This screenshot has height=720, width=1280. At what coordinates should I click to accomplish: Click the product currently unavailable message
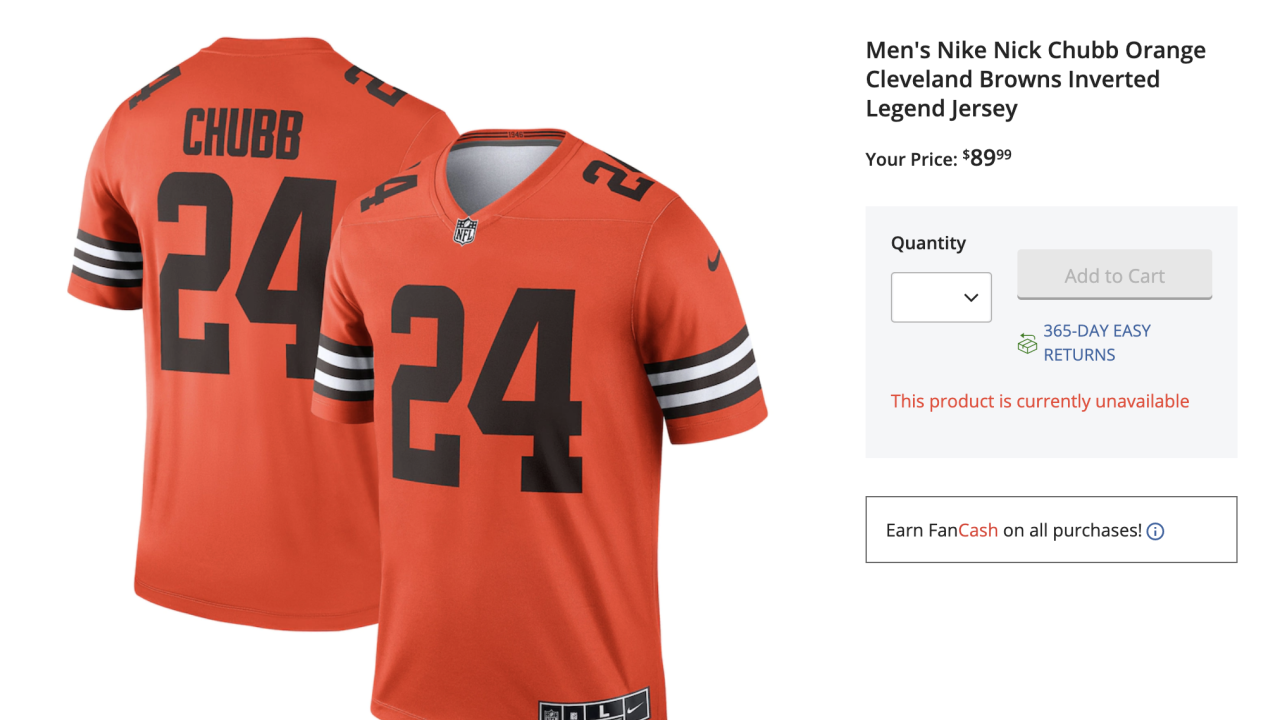pos(1040,402)
